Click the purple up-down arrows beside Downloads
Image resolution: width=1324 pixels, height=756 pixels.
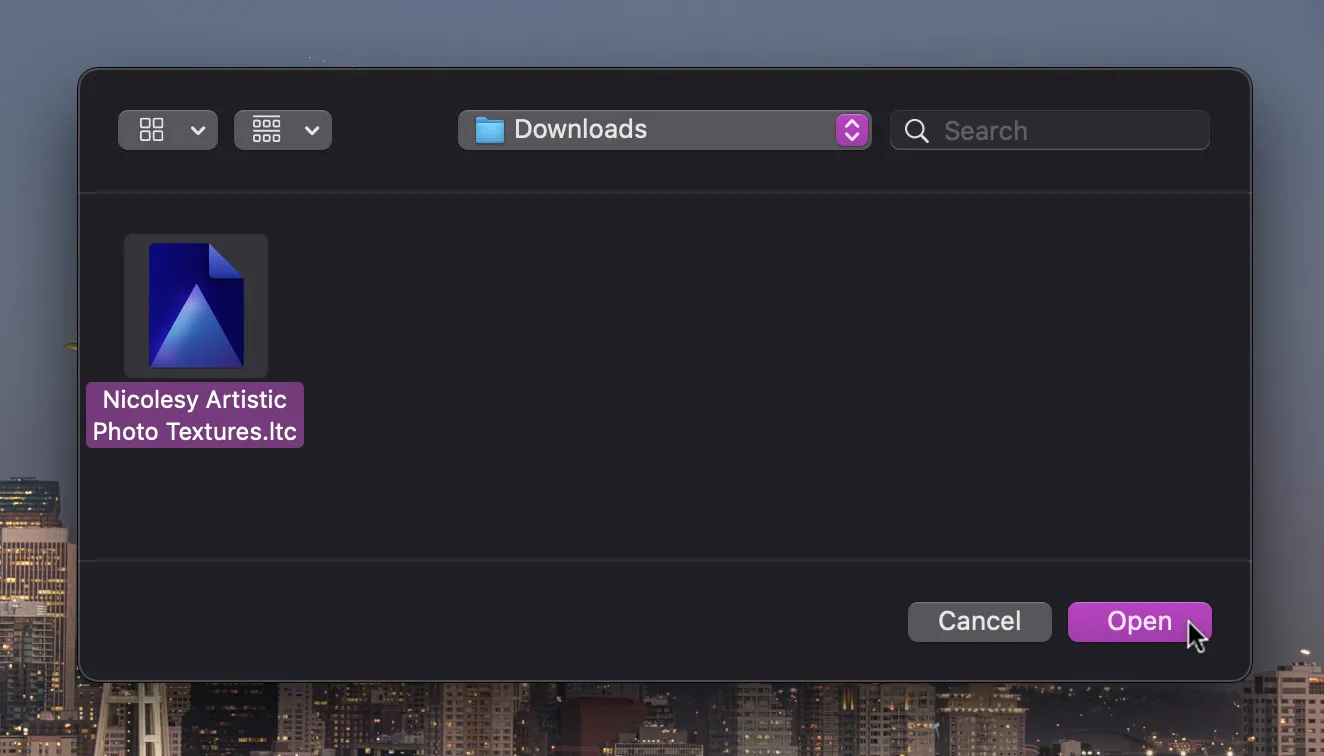(851, 130)
